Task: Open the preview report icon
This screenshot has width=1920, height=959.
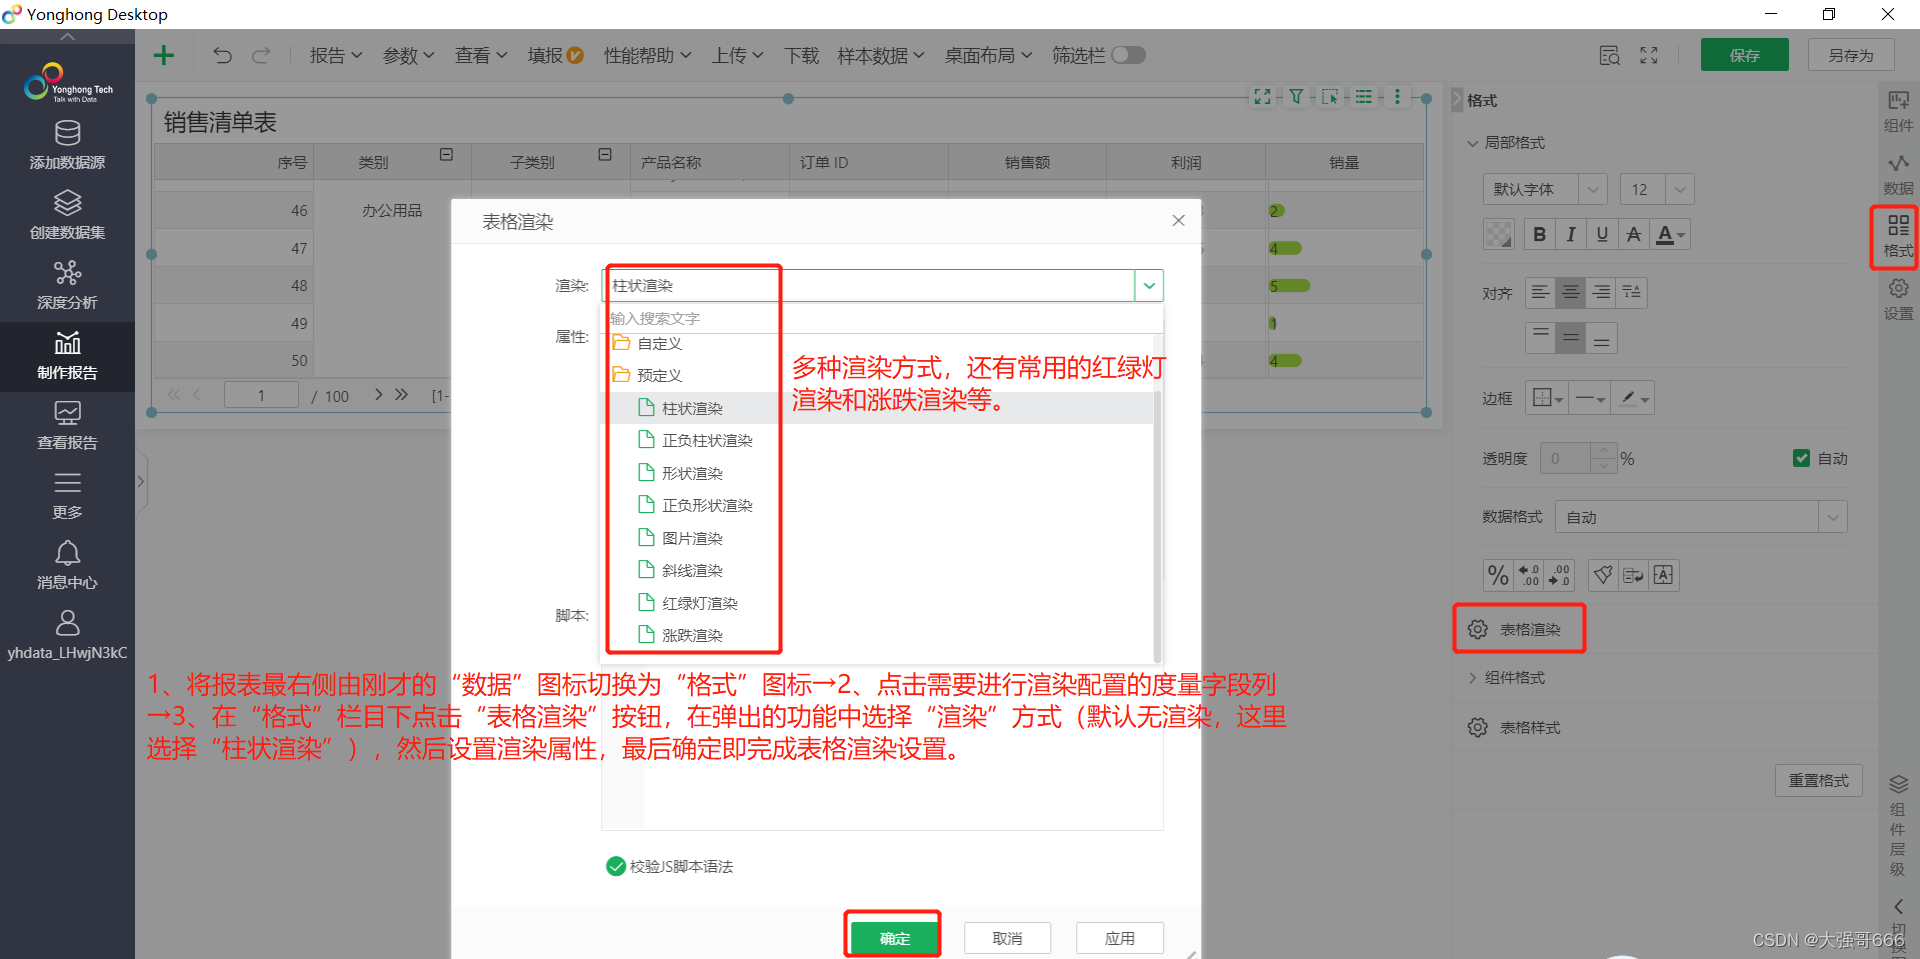Action: pos(1609,55)
